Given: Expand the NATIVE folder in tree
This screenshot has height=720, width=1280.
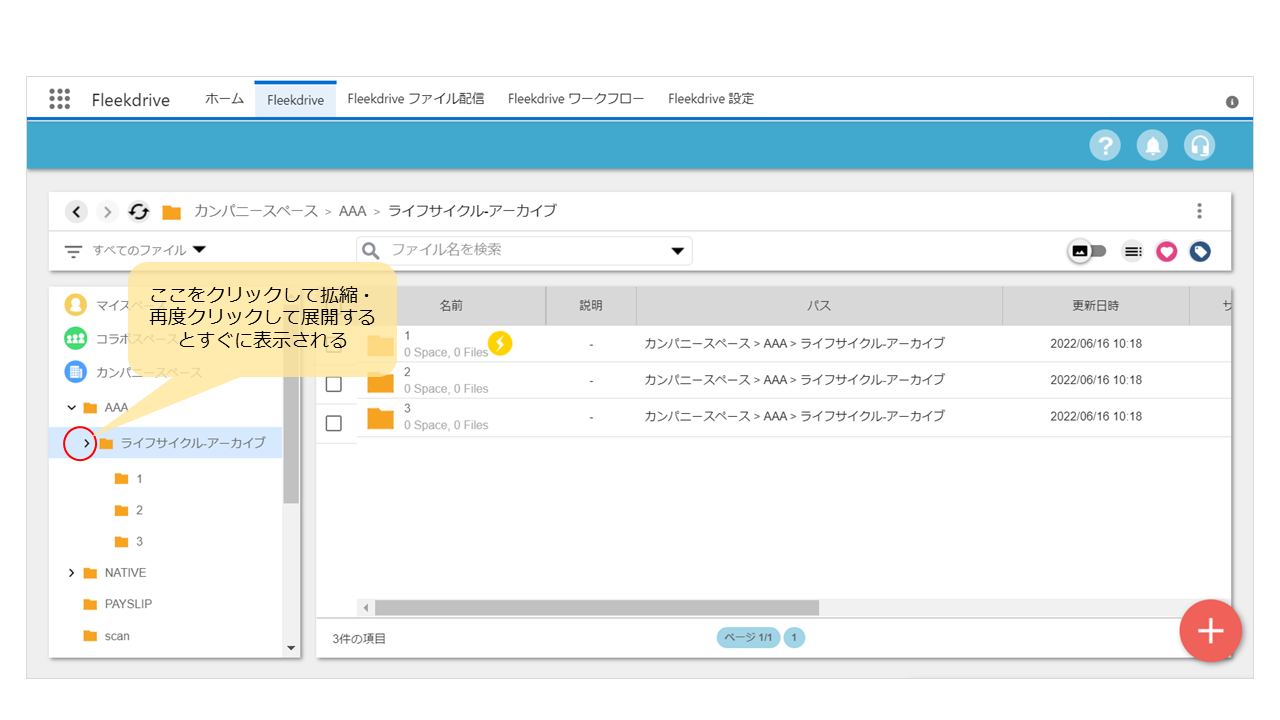Looking at the screenshot, I should point(71,573).
